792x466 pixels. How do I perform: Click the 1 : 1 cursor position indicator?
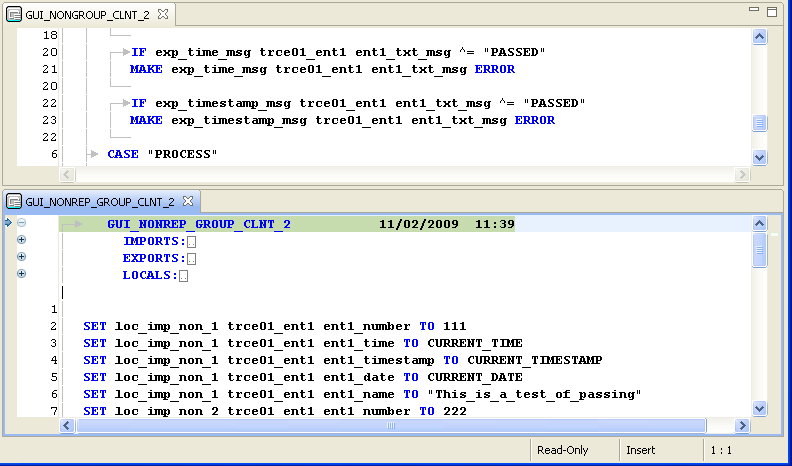[x=721, y=450]
